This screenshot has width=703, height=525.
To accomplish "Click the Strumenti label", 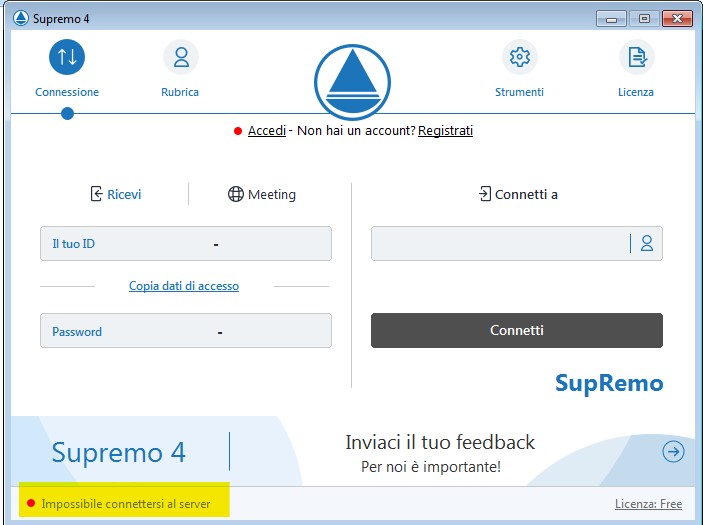I will [x=519, y=92].
